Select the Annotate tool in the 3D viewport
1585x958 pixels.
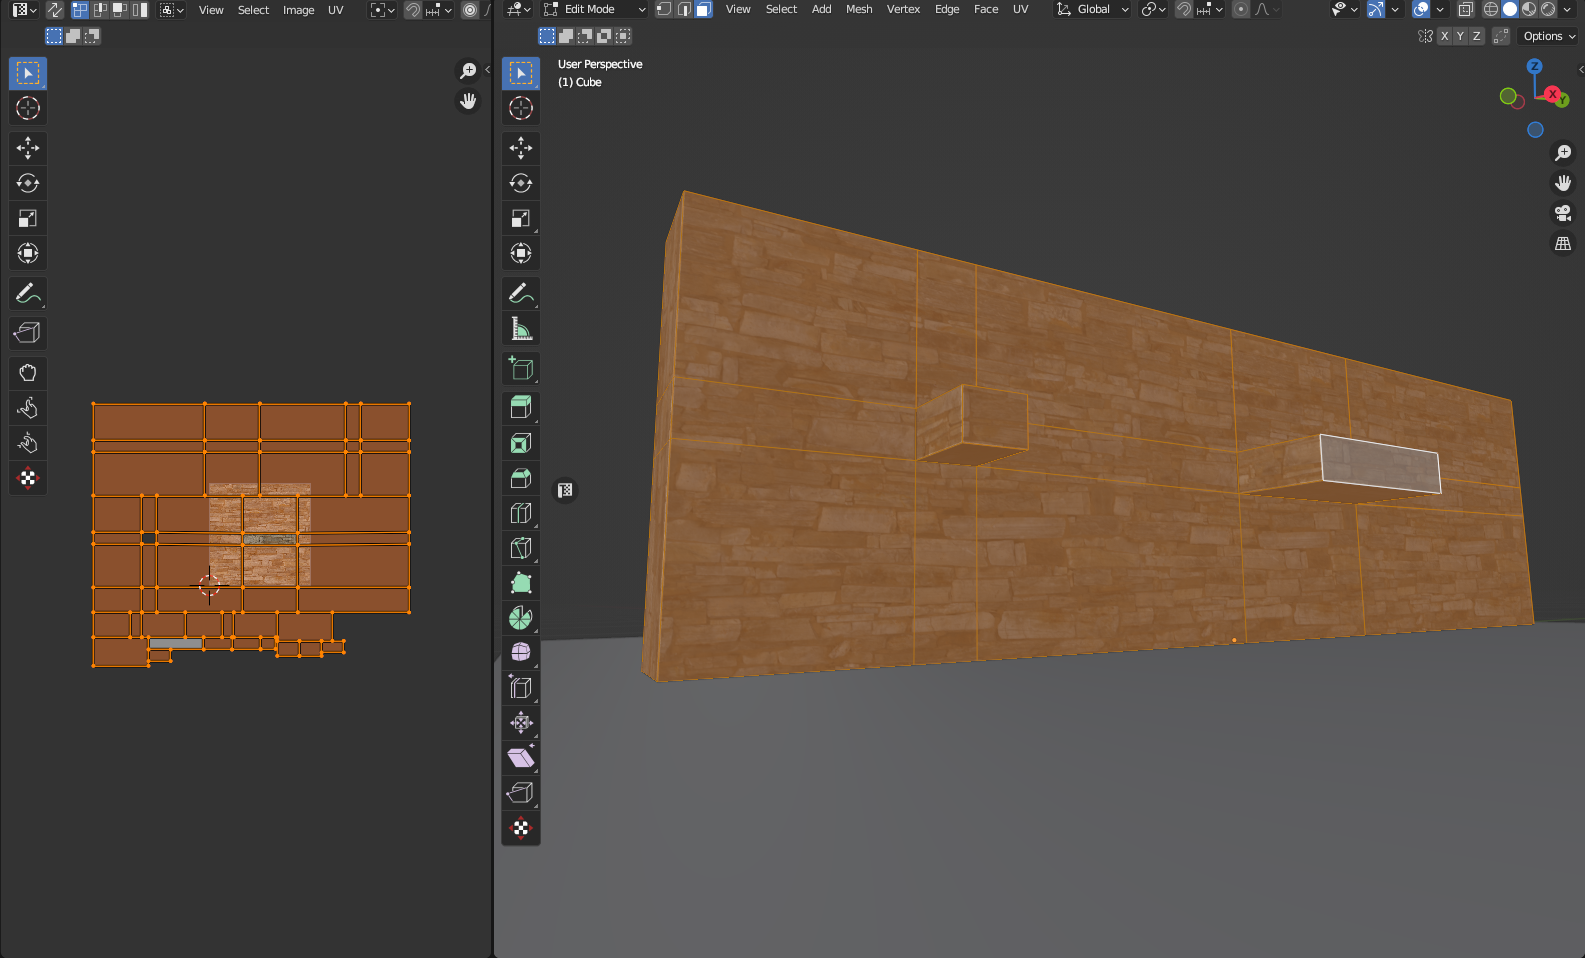pyautogui.click(x=521, y=293)
